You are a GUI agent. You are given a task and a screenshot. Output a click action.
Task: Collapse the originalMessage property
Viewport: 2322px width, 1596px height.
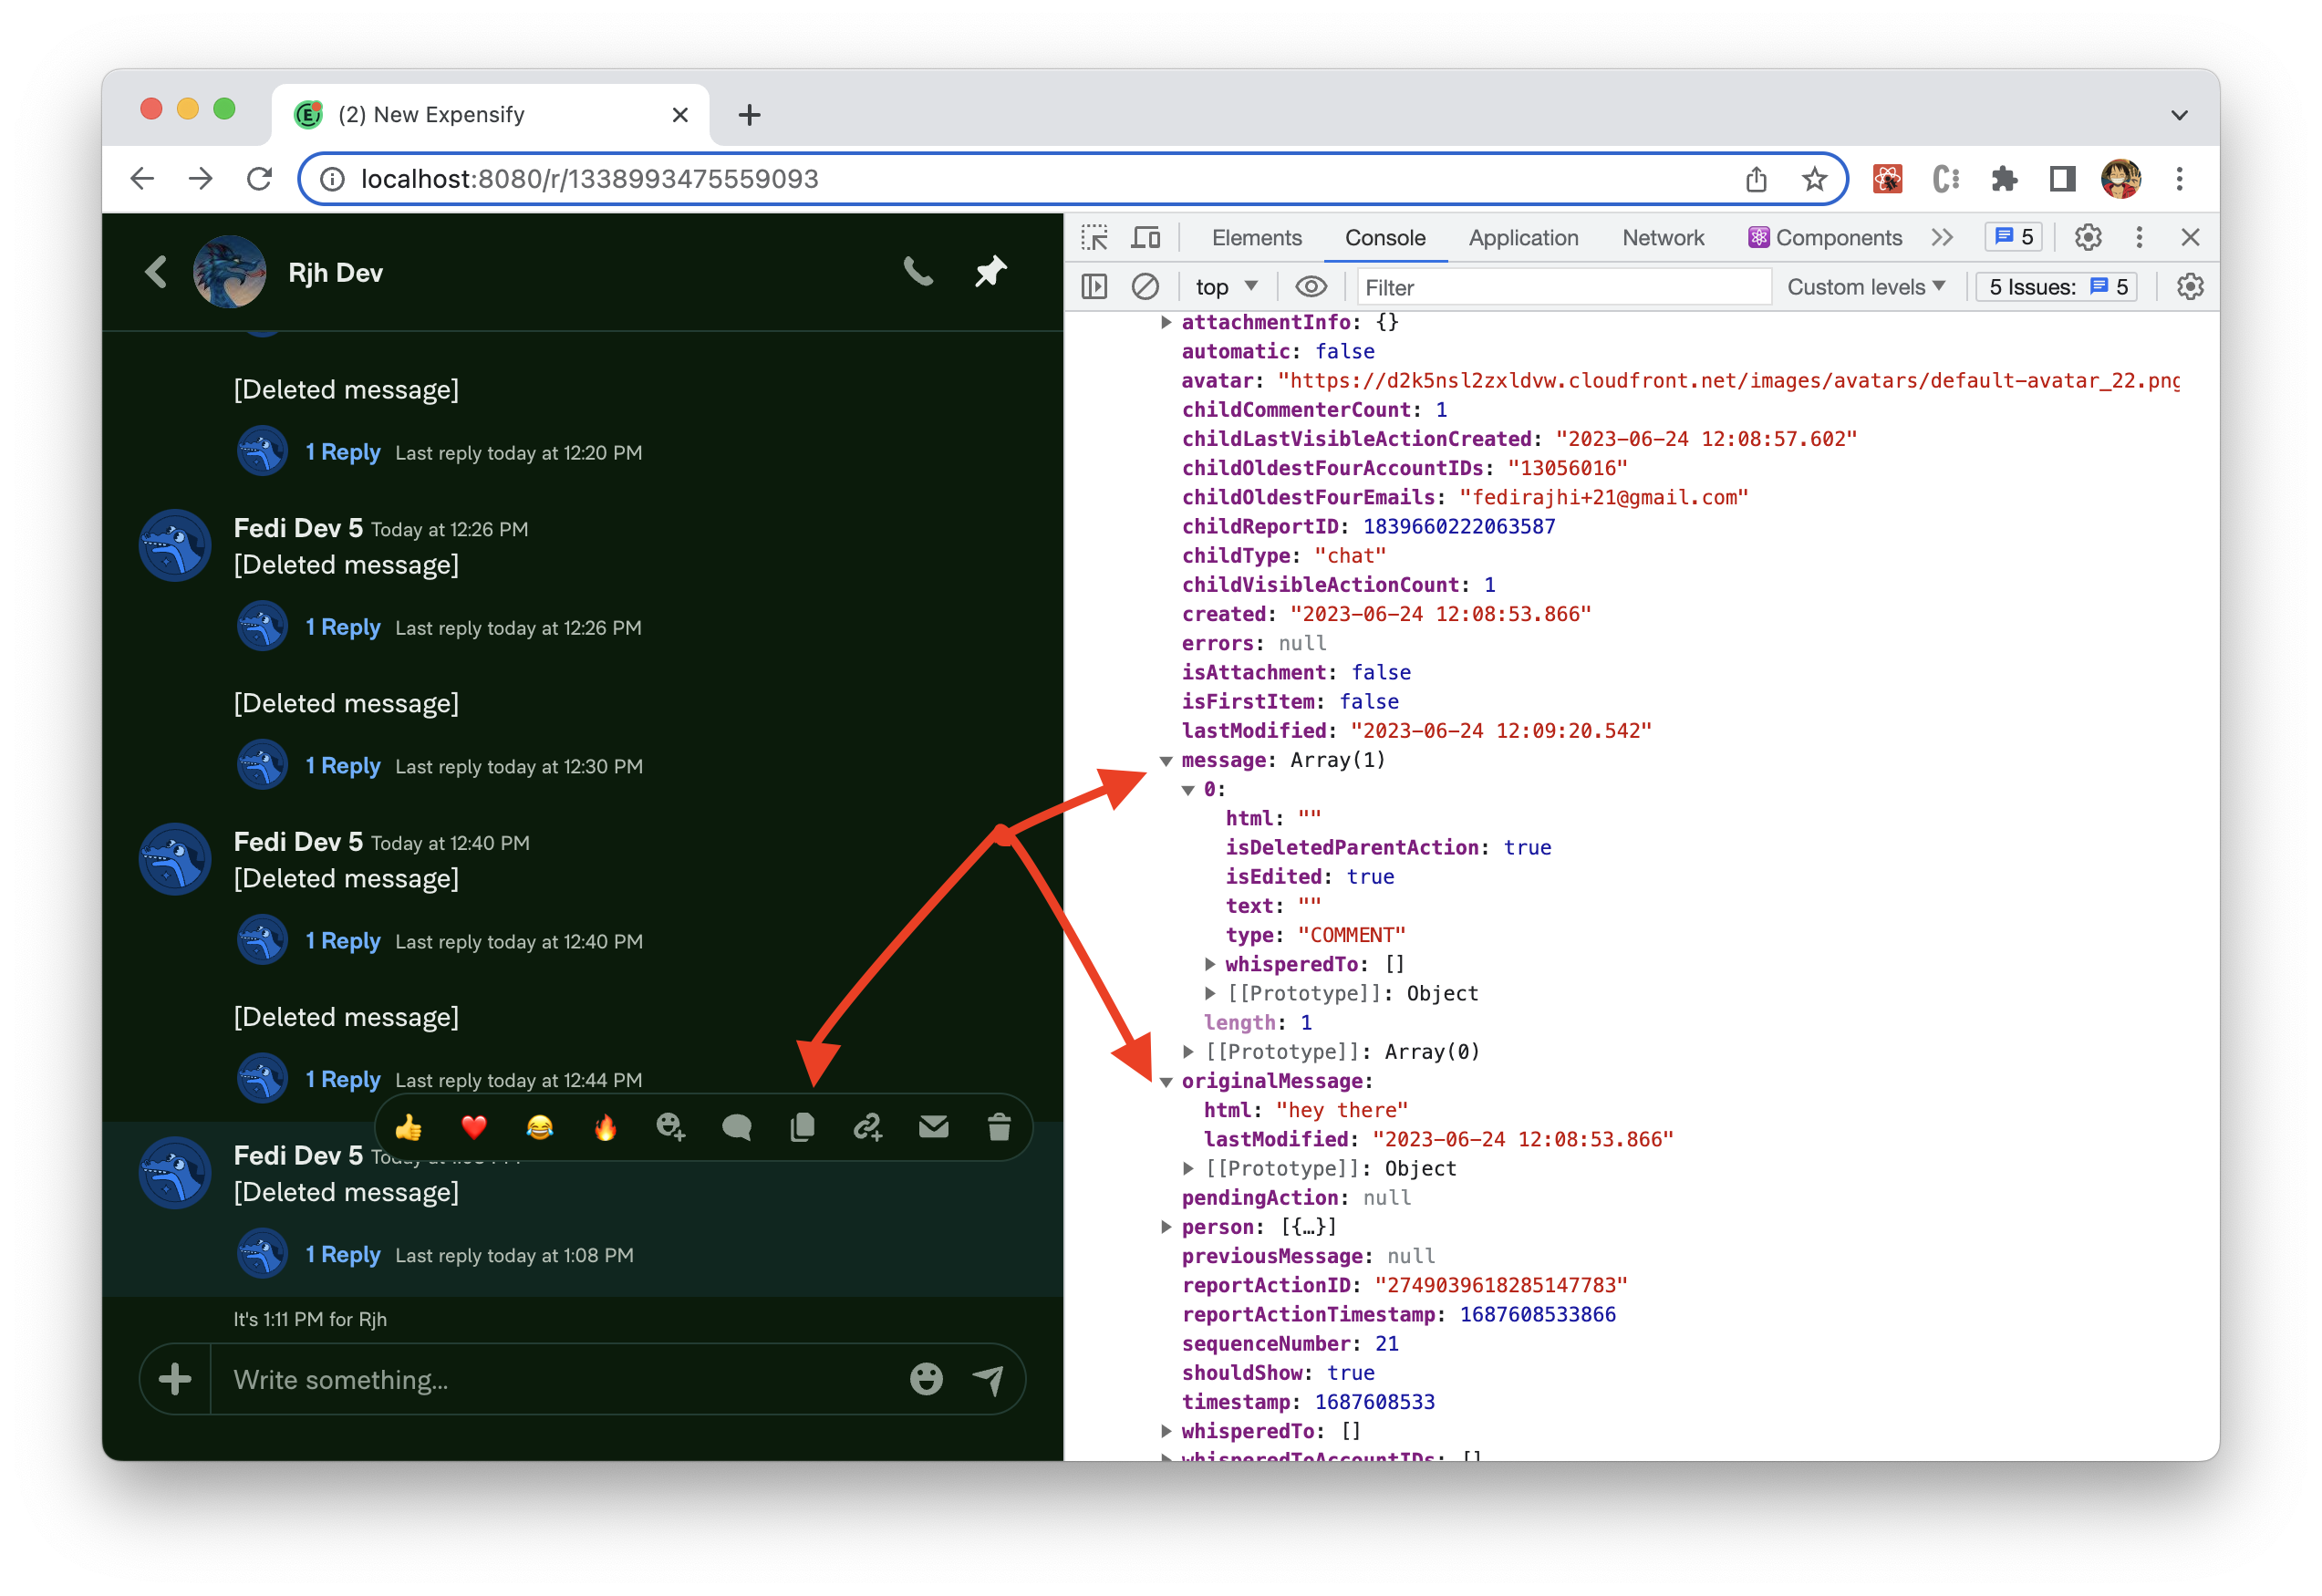pyautogui.click(x=1167, y=1081)
